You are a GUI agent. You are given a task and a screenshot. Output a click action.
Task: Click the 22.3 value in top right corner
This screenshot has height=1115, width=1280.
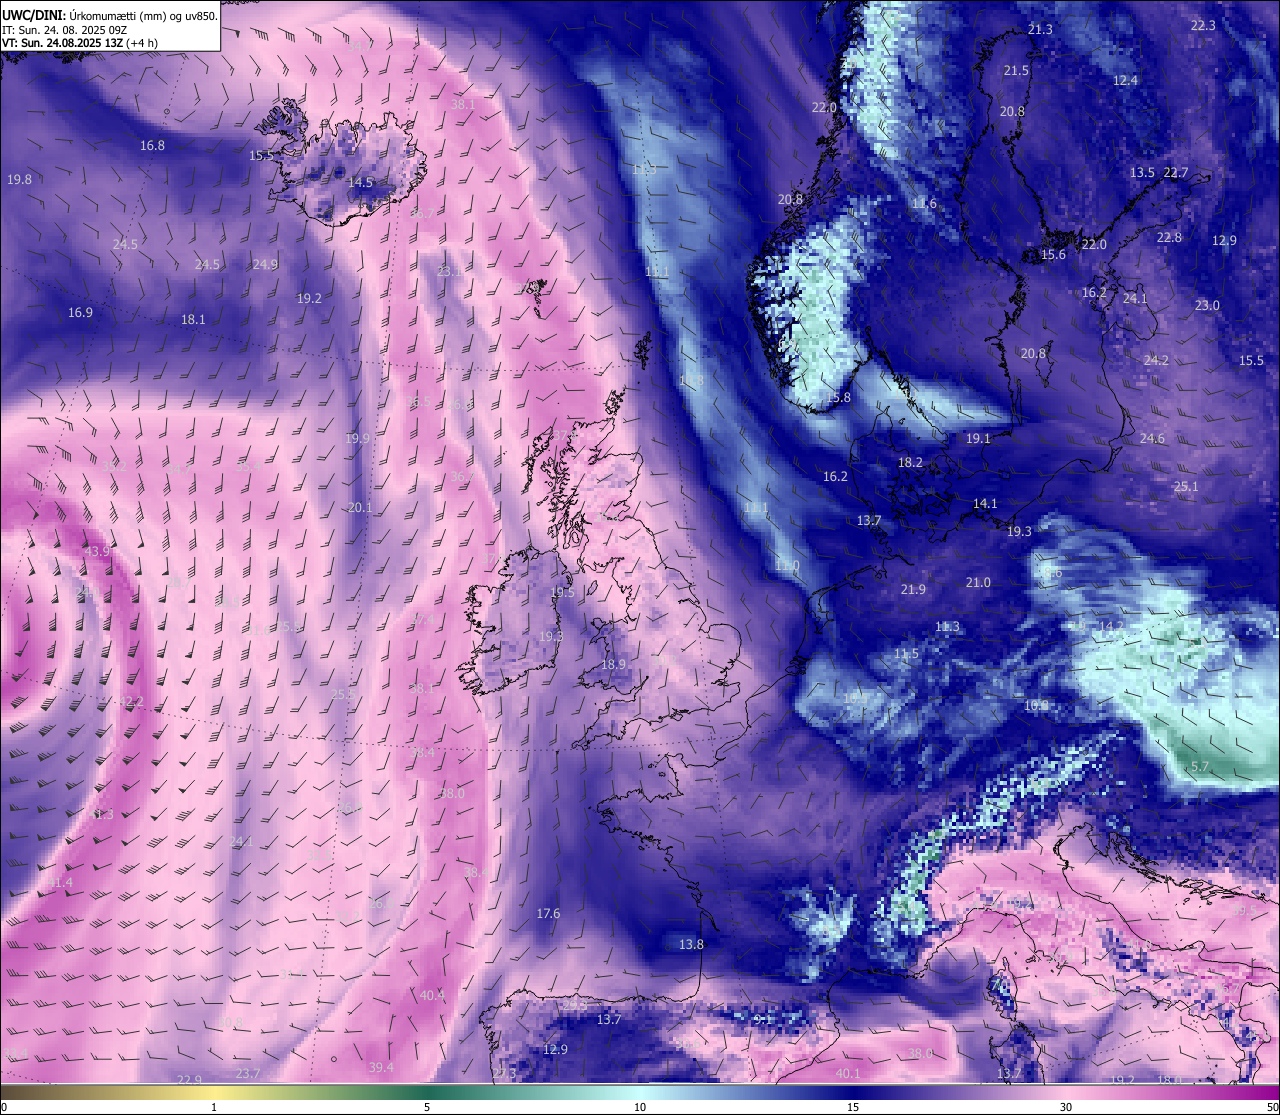tap(1203, 25)
